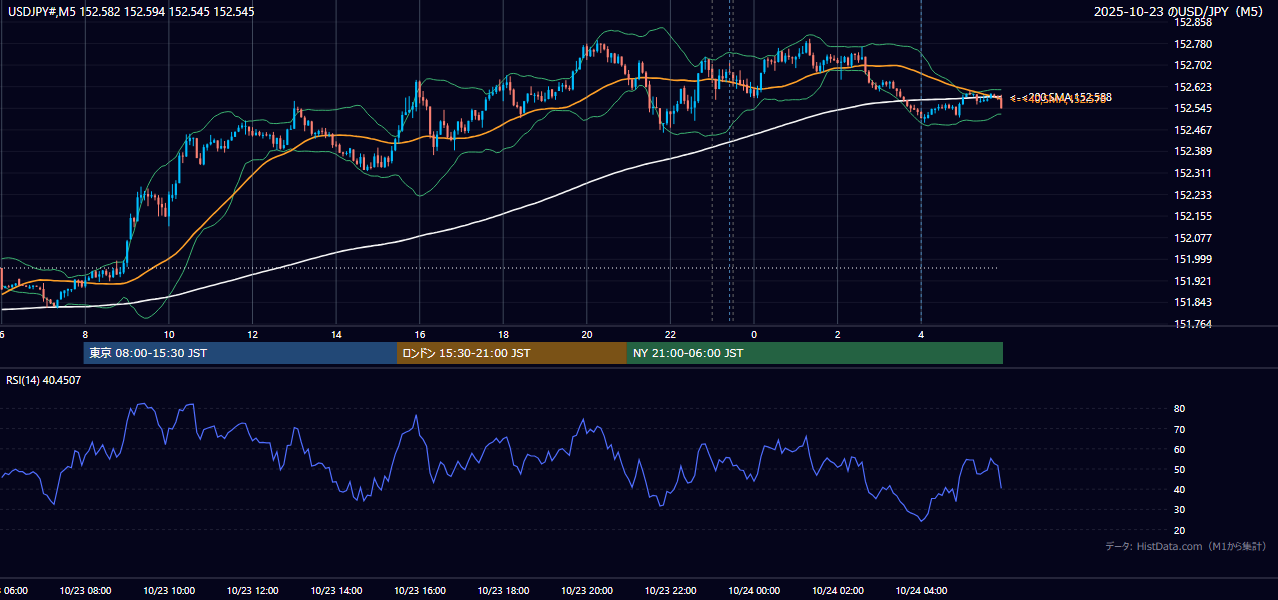
Task: Click price axis label 151.999
Action: (x=1193, y=260)
